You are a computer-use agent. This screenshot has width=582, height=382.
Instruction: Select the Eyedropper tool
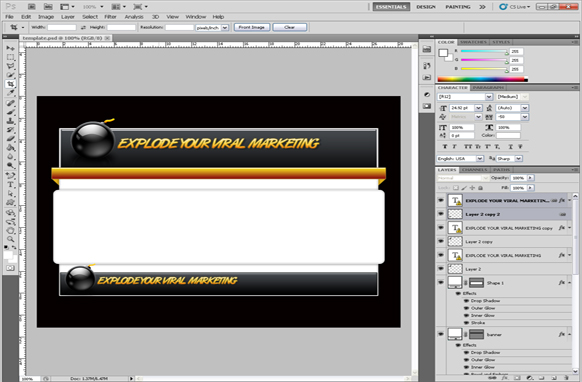click(x=10, y=93)
